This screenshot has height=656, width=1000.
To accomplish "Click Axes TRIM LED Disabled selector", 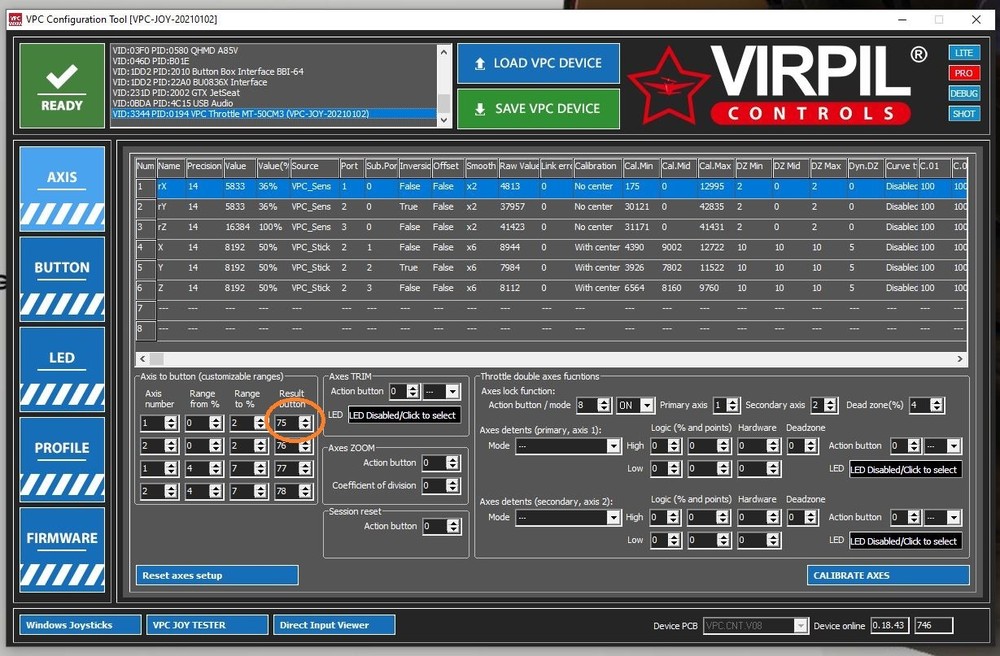I will (x=404, y=416).
